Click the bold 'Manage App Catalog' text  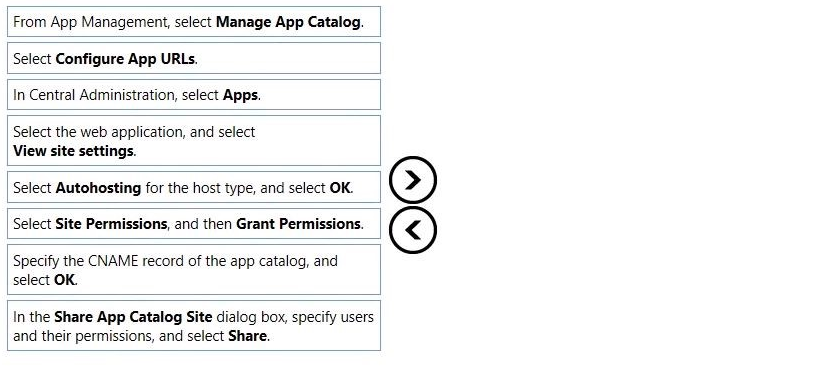coord(288,22)
